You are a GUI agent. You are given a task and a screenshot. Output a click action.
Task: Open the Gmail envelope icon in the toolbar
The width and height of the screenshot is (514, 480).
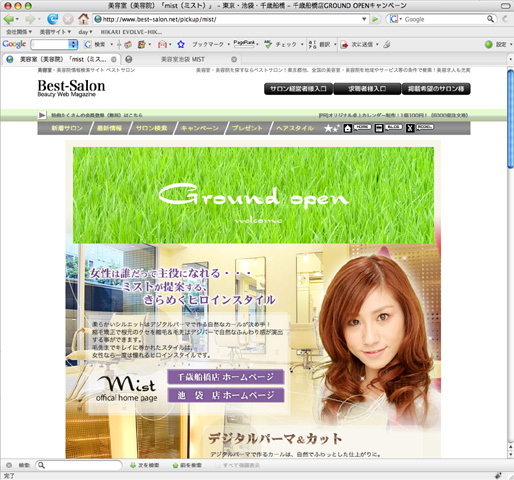tap(162, 44)
